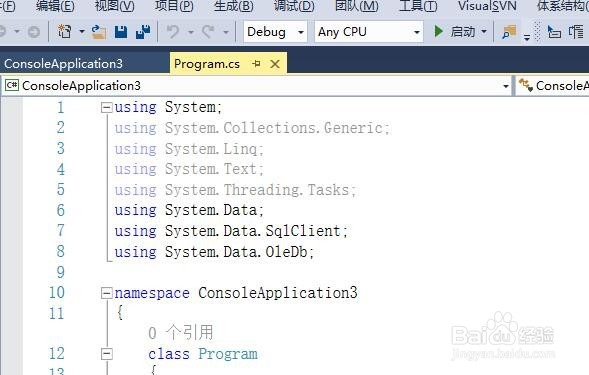
Task: Open the New Project dropdown arrow
Action: pos(82,32)
